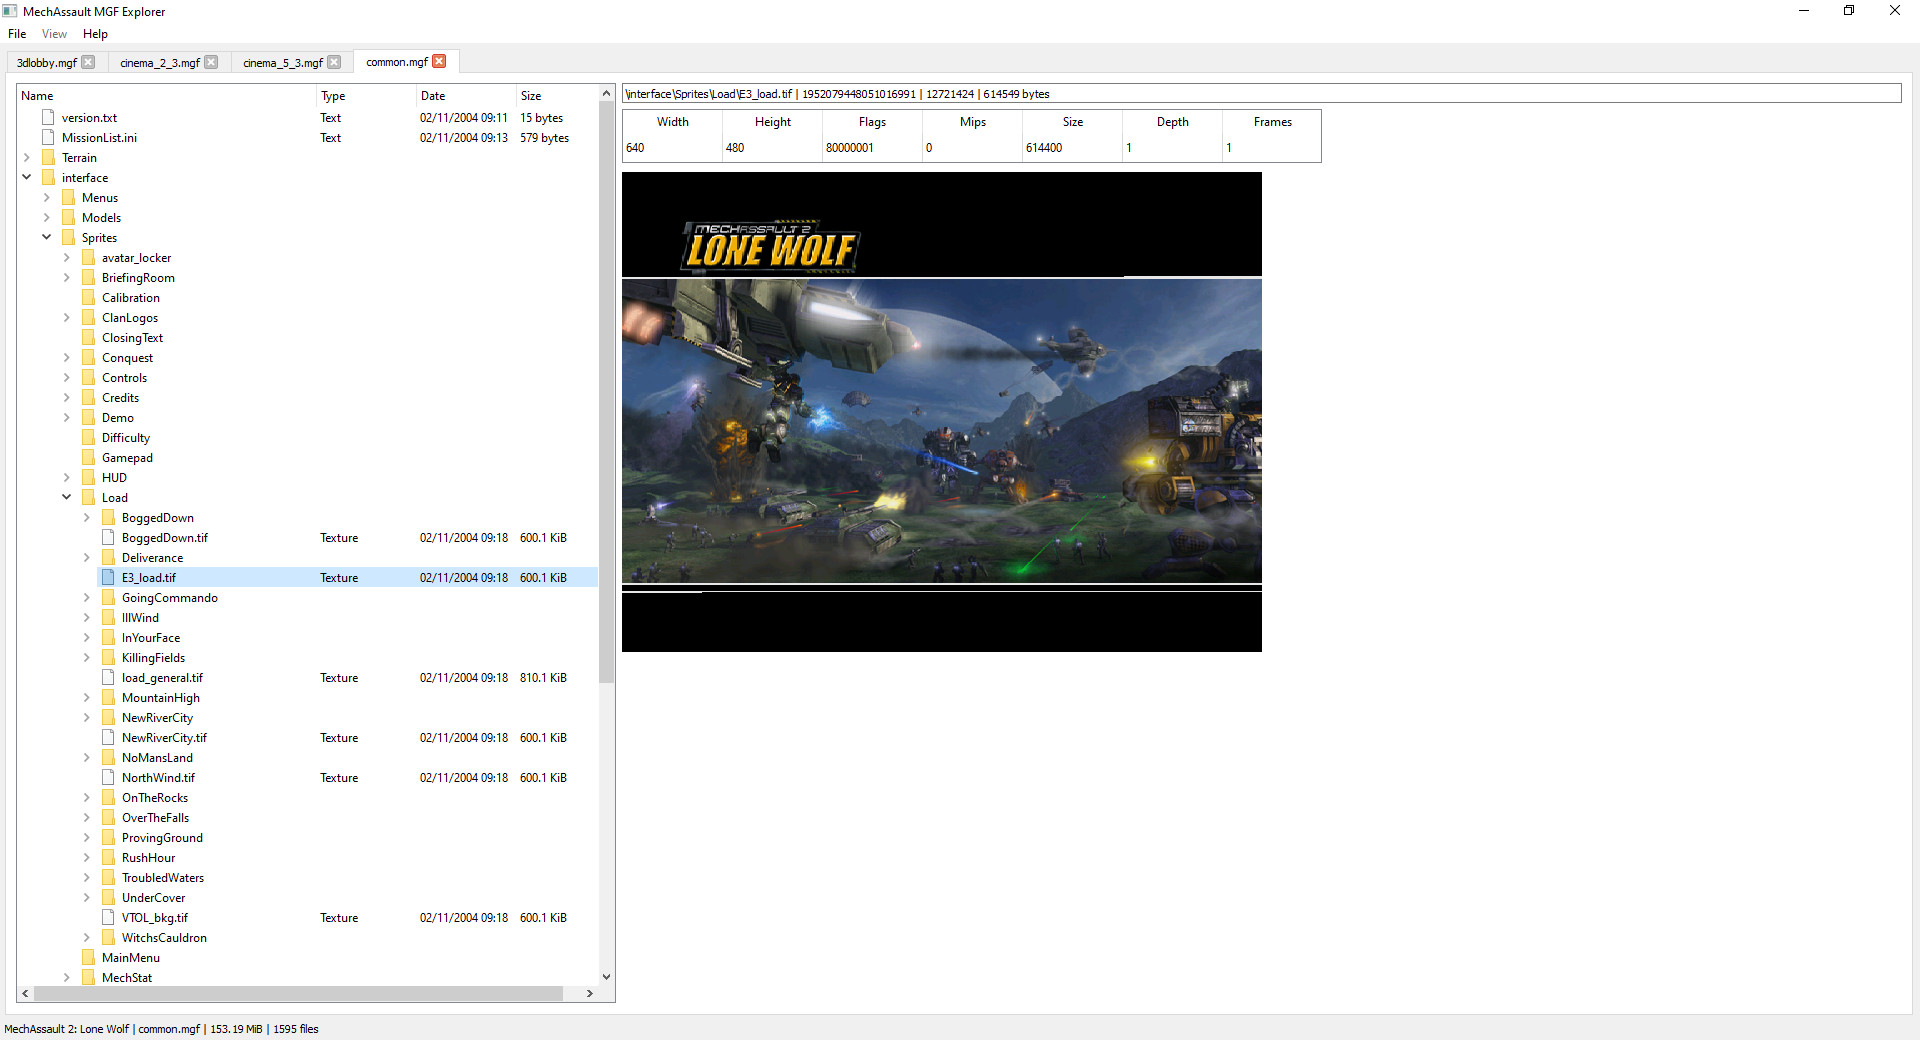Screen dimensions: 1920x1040
Task: Click the Gamepad folder icon
Action: (88, 458)
